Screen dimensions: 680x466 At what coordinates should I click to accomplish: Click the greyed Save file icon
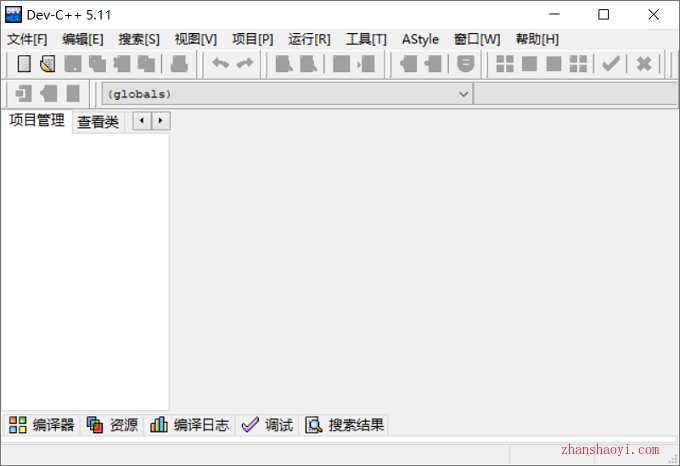pos(73,64)
